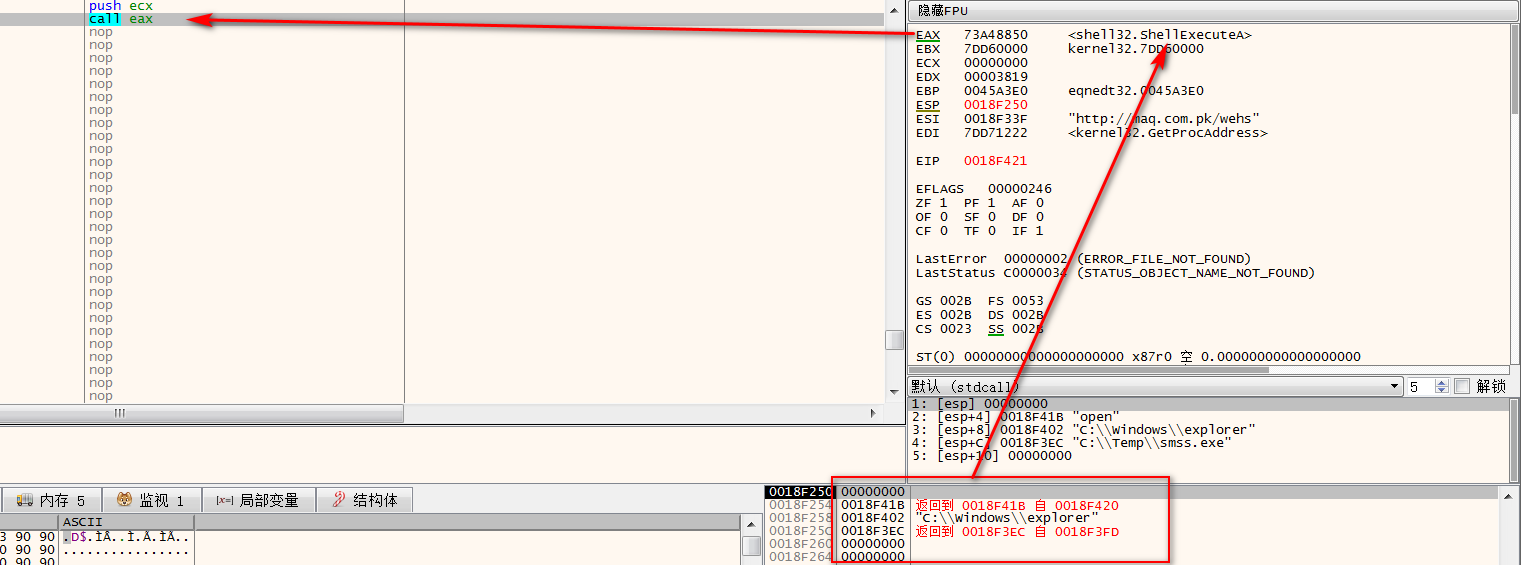The height and width of the screenshot is (565, 1521).
Task: Select the GS segment register value
Action: point(955,301)
